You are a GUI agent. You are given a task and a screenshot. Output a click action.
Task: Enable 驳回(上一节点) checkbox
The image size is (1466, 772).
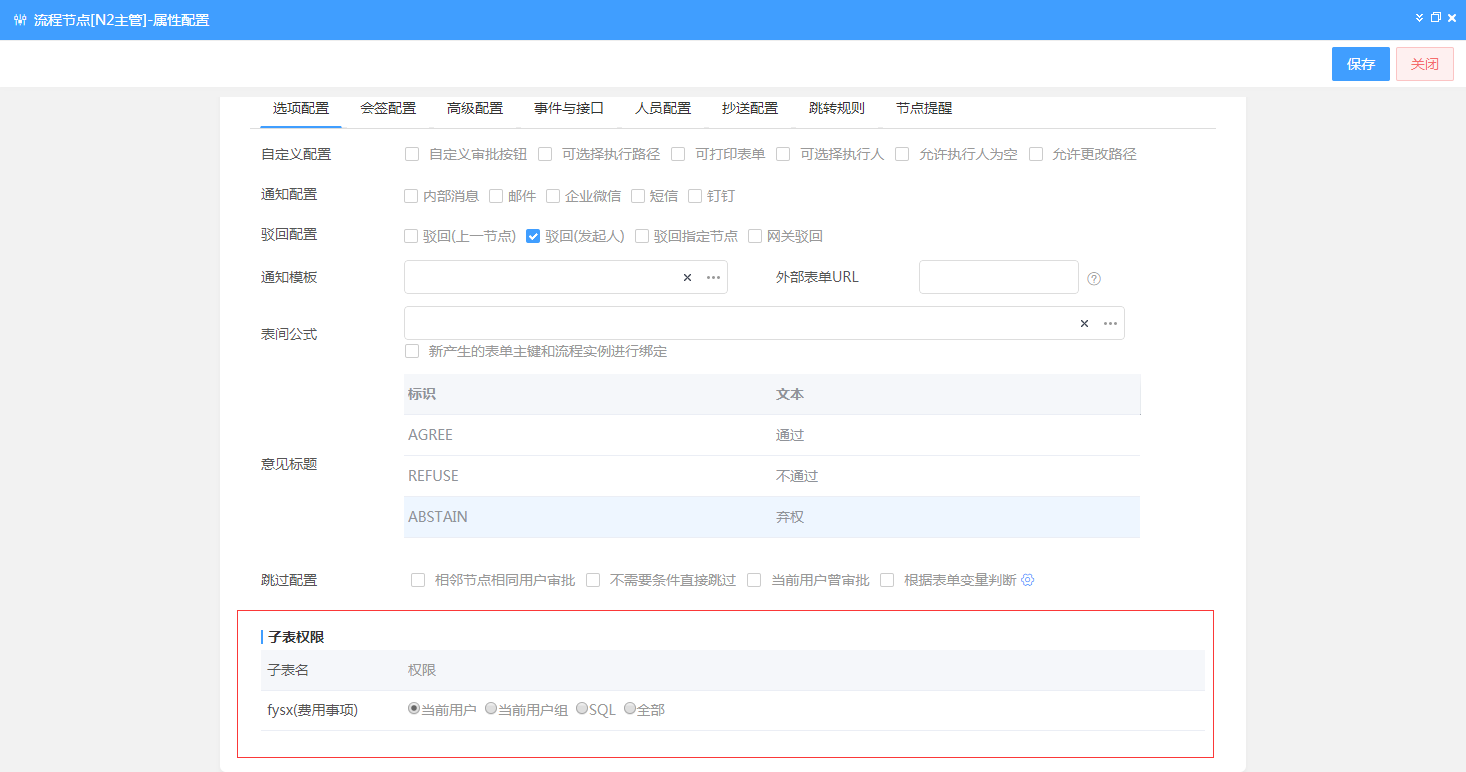click(411, 236)
